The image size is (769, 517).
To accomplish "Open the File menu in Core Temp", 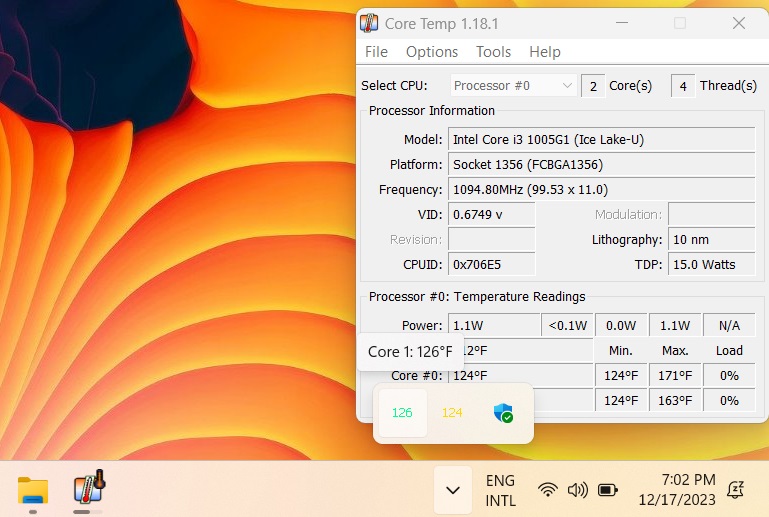I will [376, 52].
